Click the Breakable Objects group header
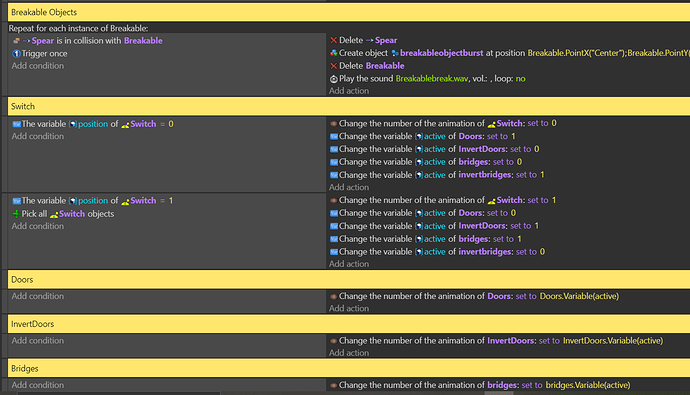 349,12
